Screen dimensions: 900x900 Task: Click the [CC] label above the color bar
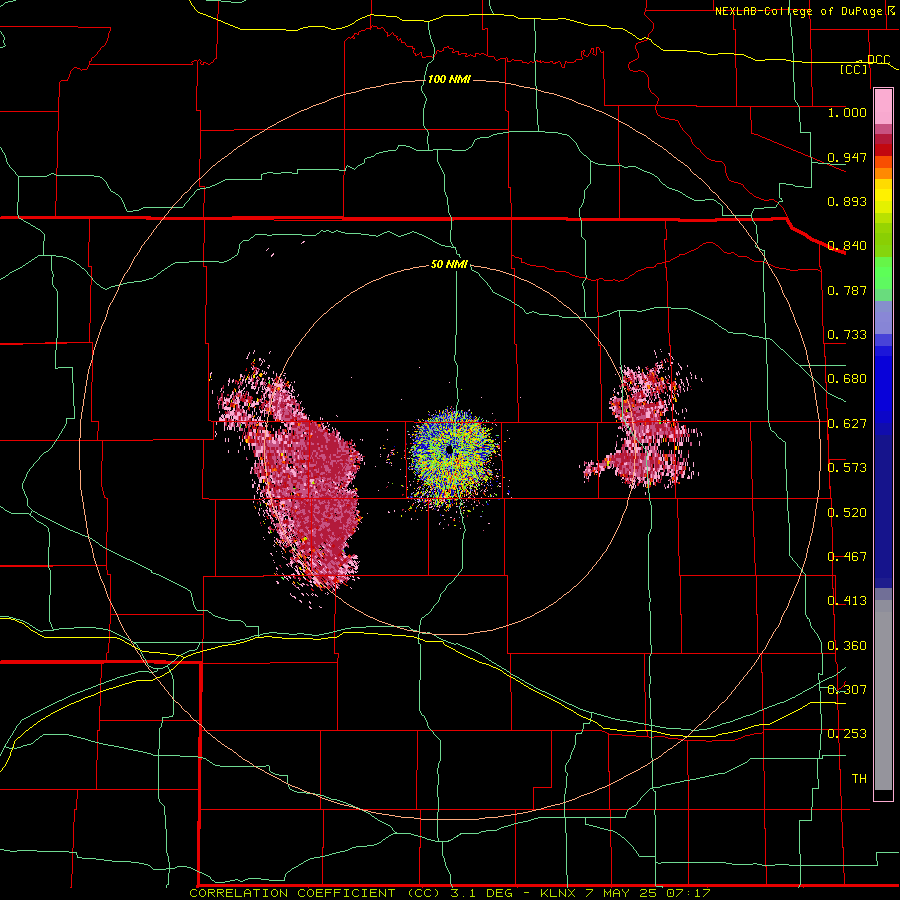[x=854, y=70]
